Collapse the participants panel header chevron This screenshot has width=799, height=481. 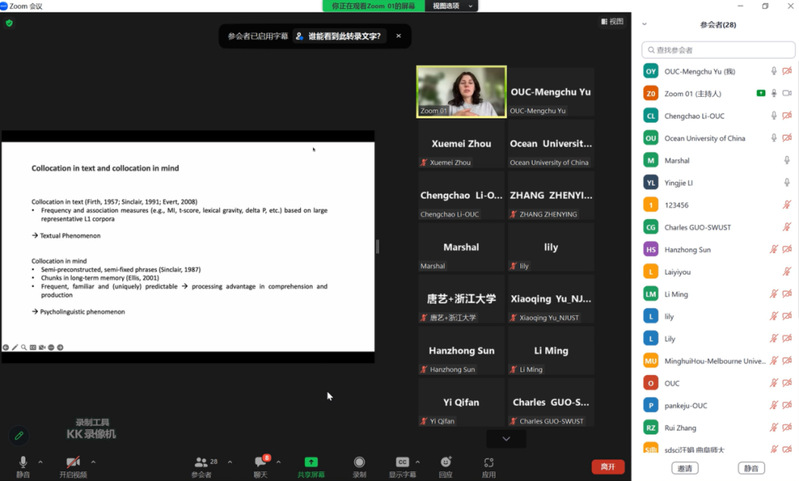[x=645, y=24]
